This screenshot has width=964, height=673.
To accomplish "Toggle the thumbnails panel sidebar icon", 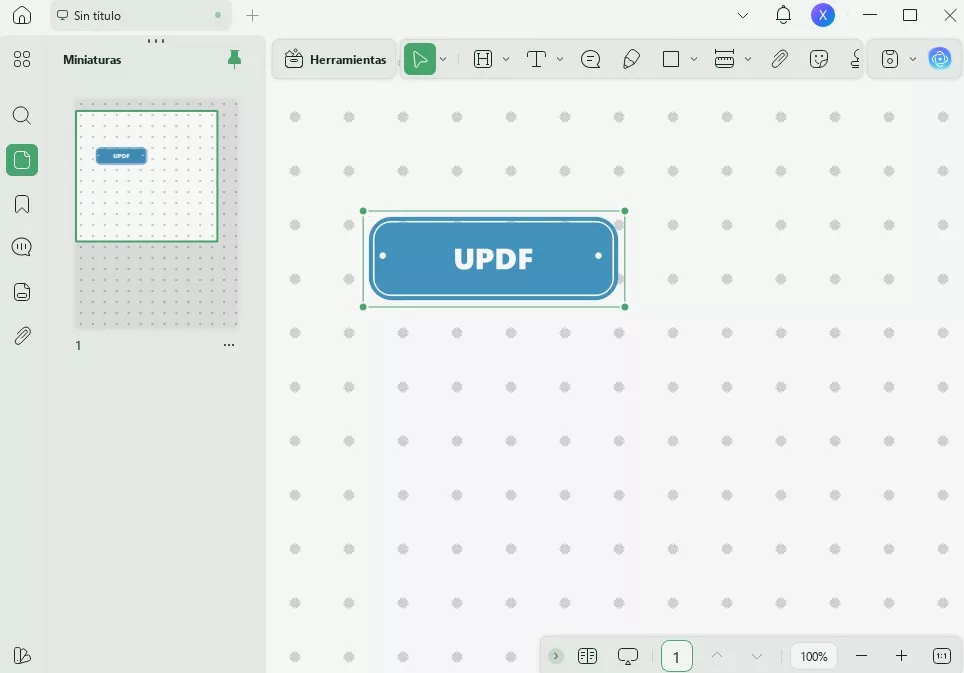I will click(x=22, y=160).
